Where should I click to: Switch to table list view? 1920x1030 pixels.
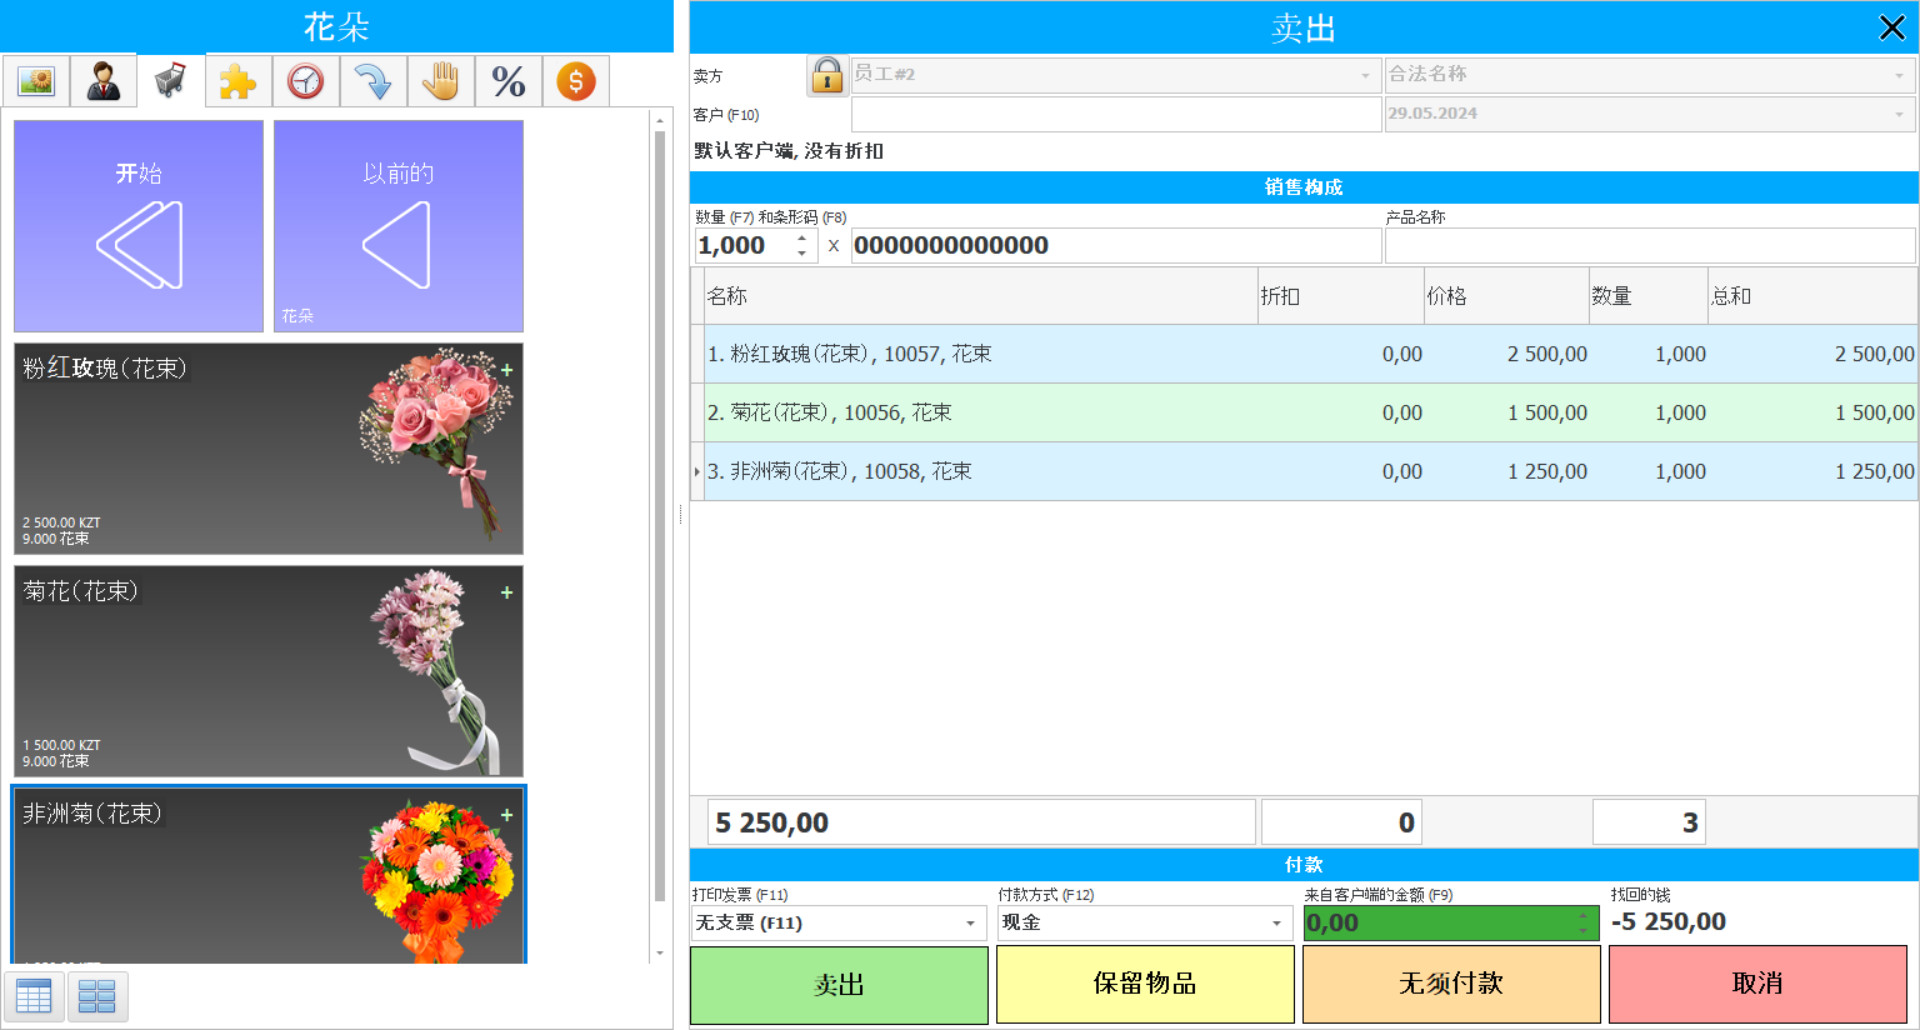point(33,996)
